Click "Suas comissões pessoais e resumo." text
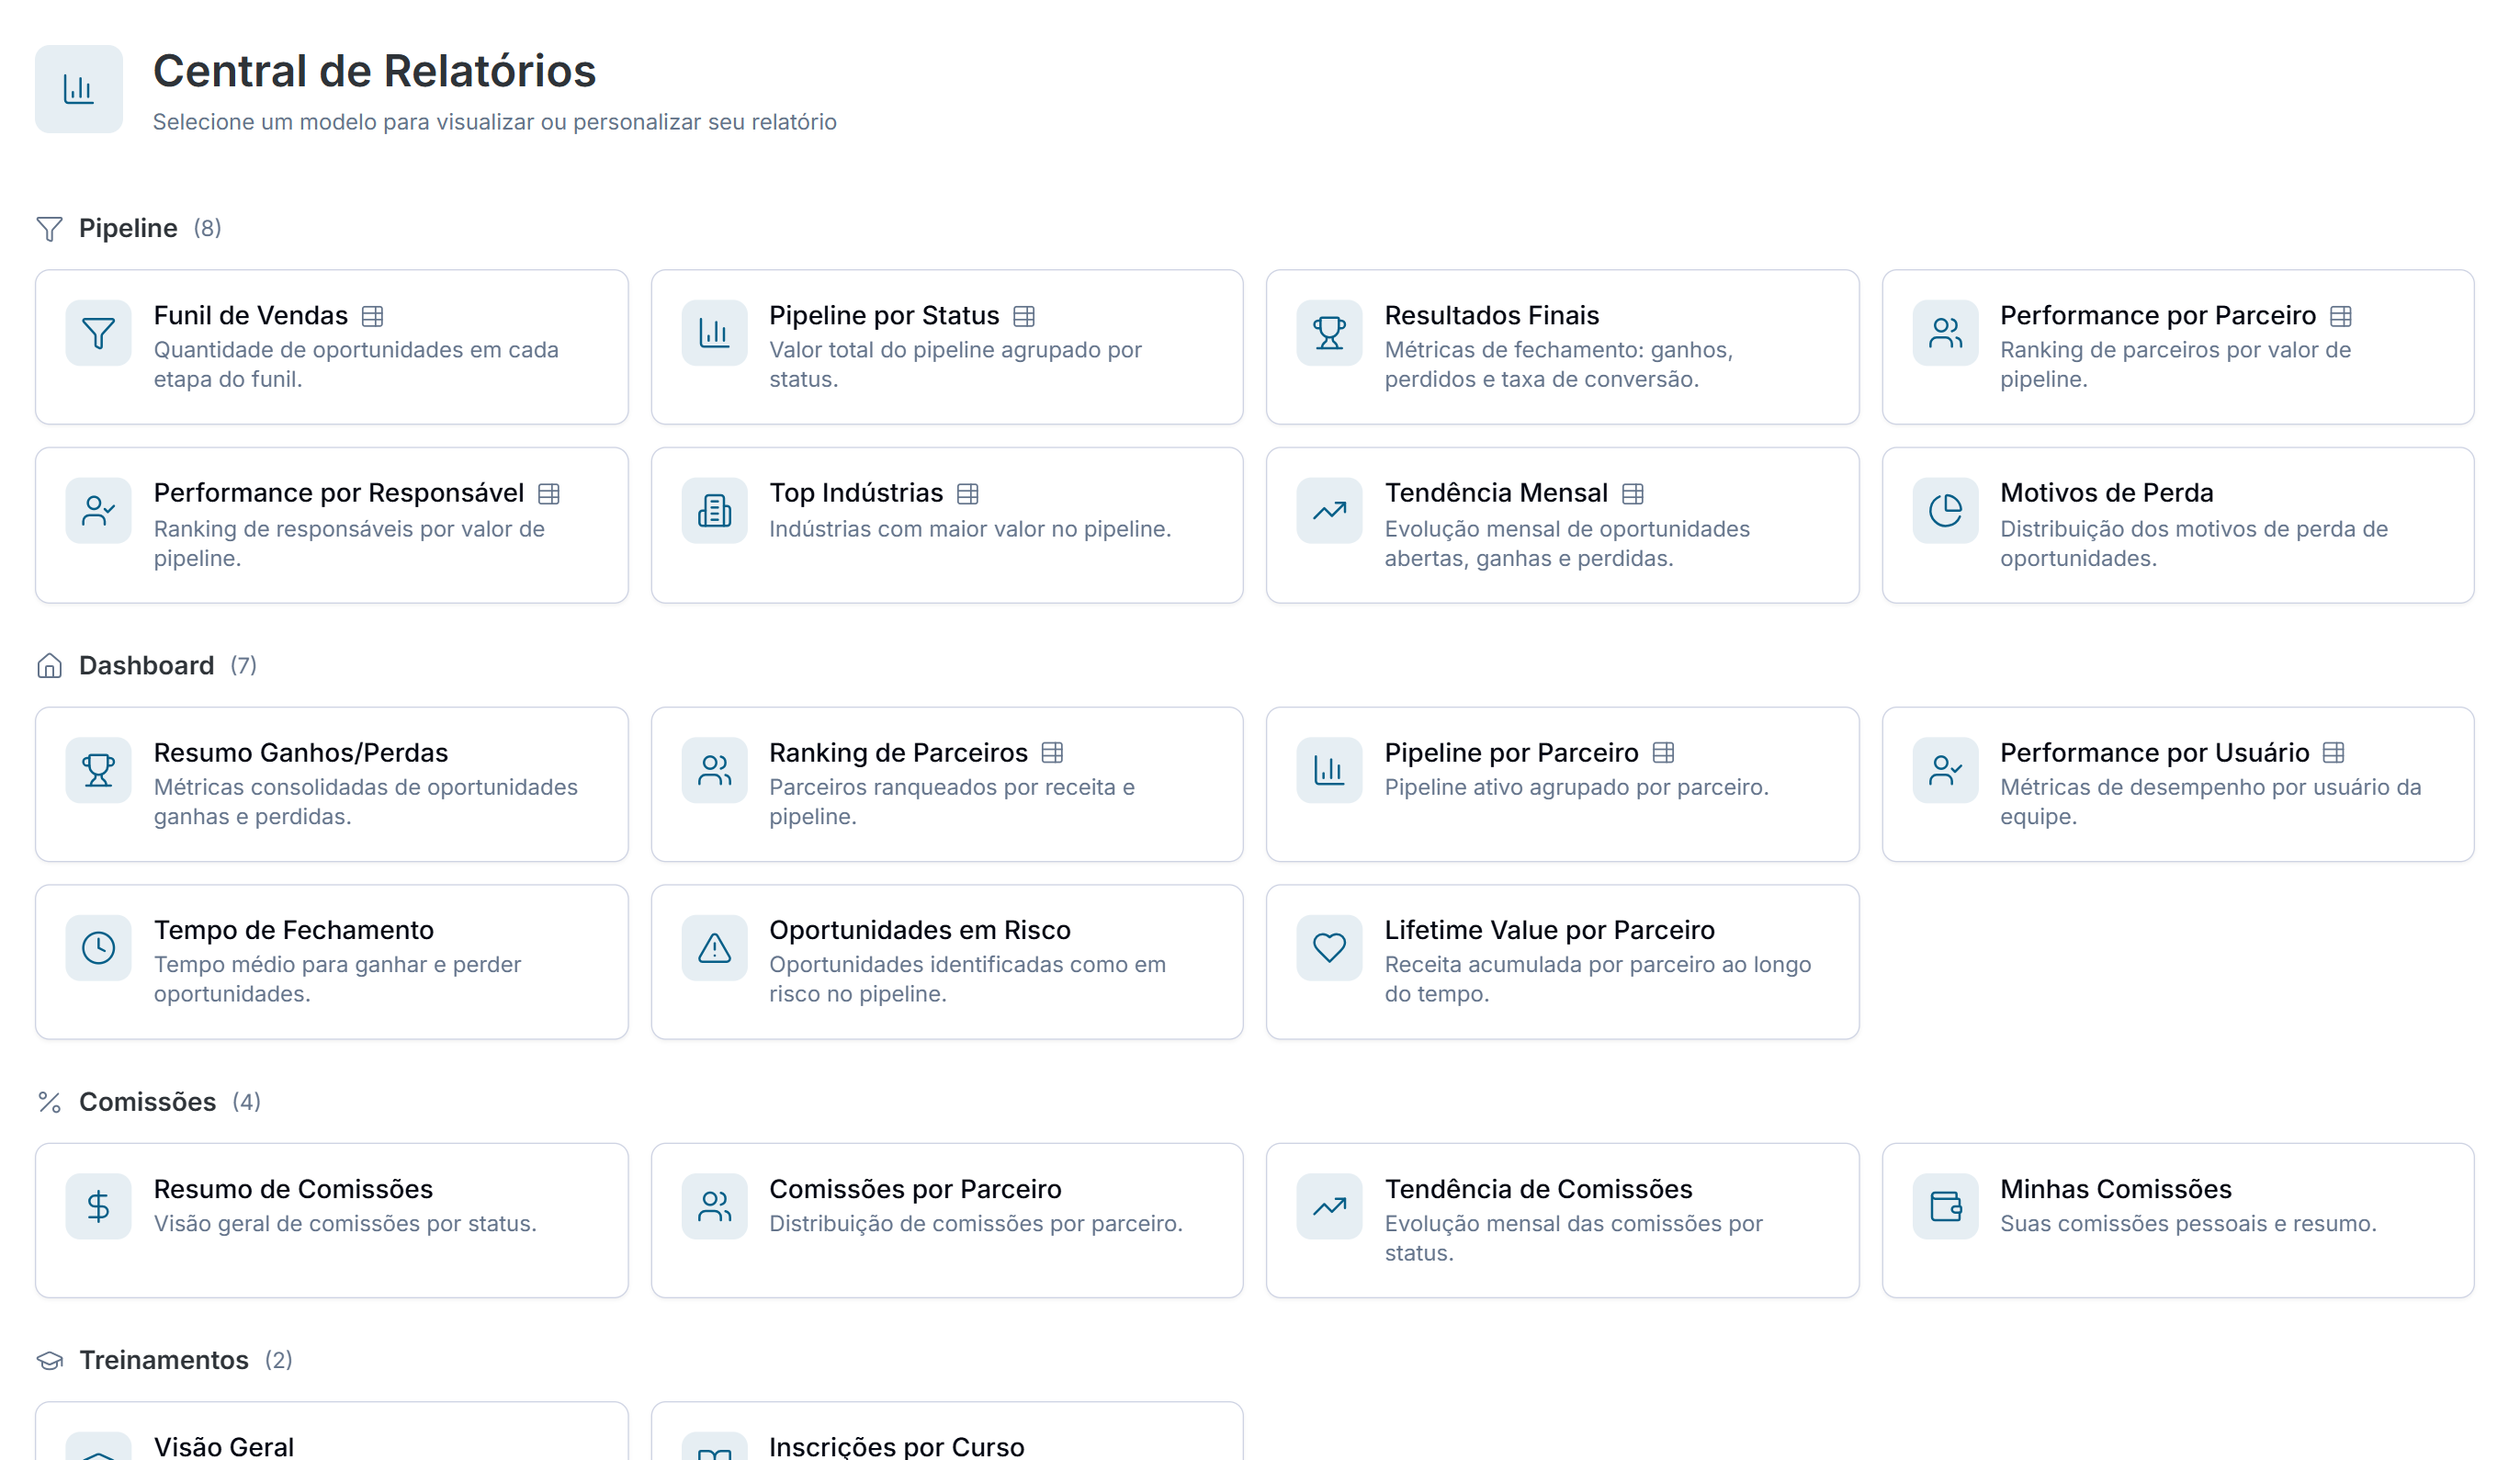Image resolution: width=2520 pixels, height=1460 pixels. tap(2188, 1224)
